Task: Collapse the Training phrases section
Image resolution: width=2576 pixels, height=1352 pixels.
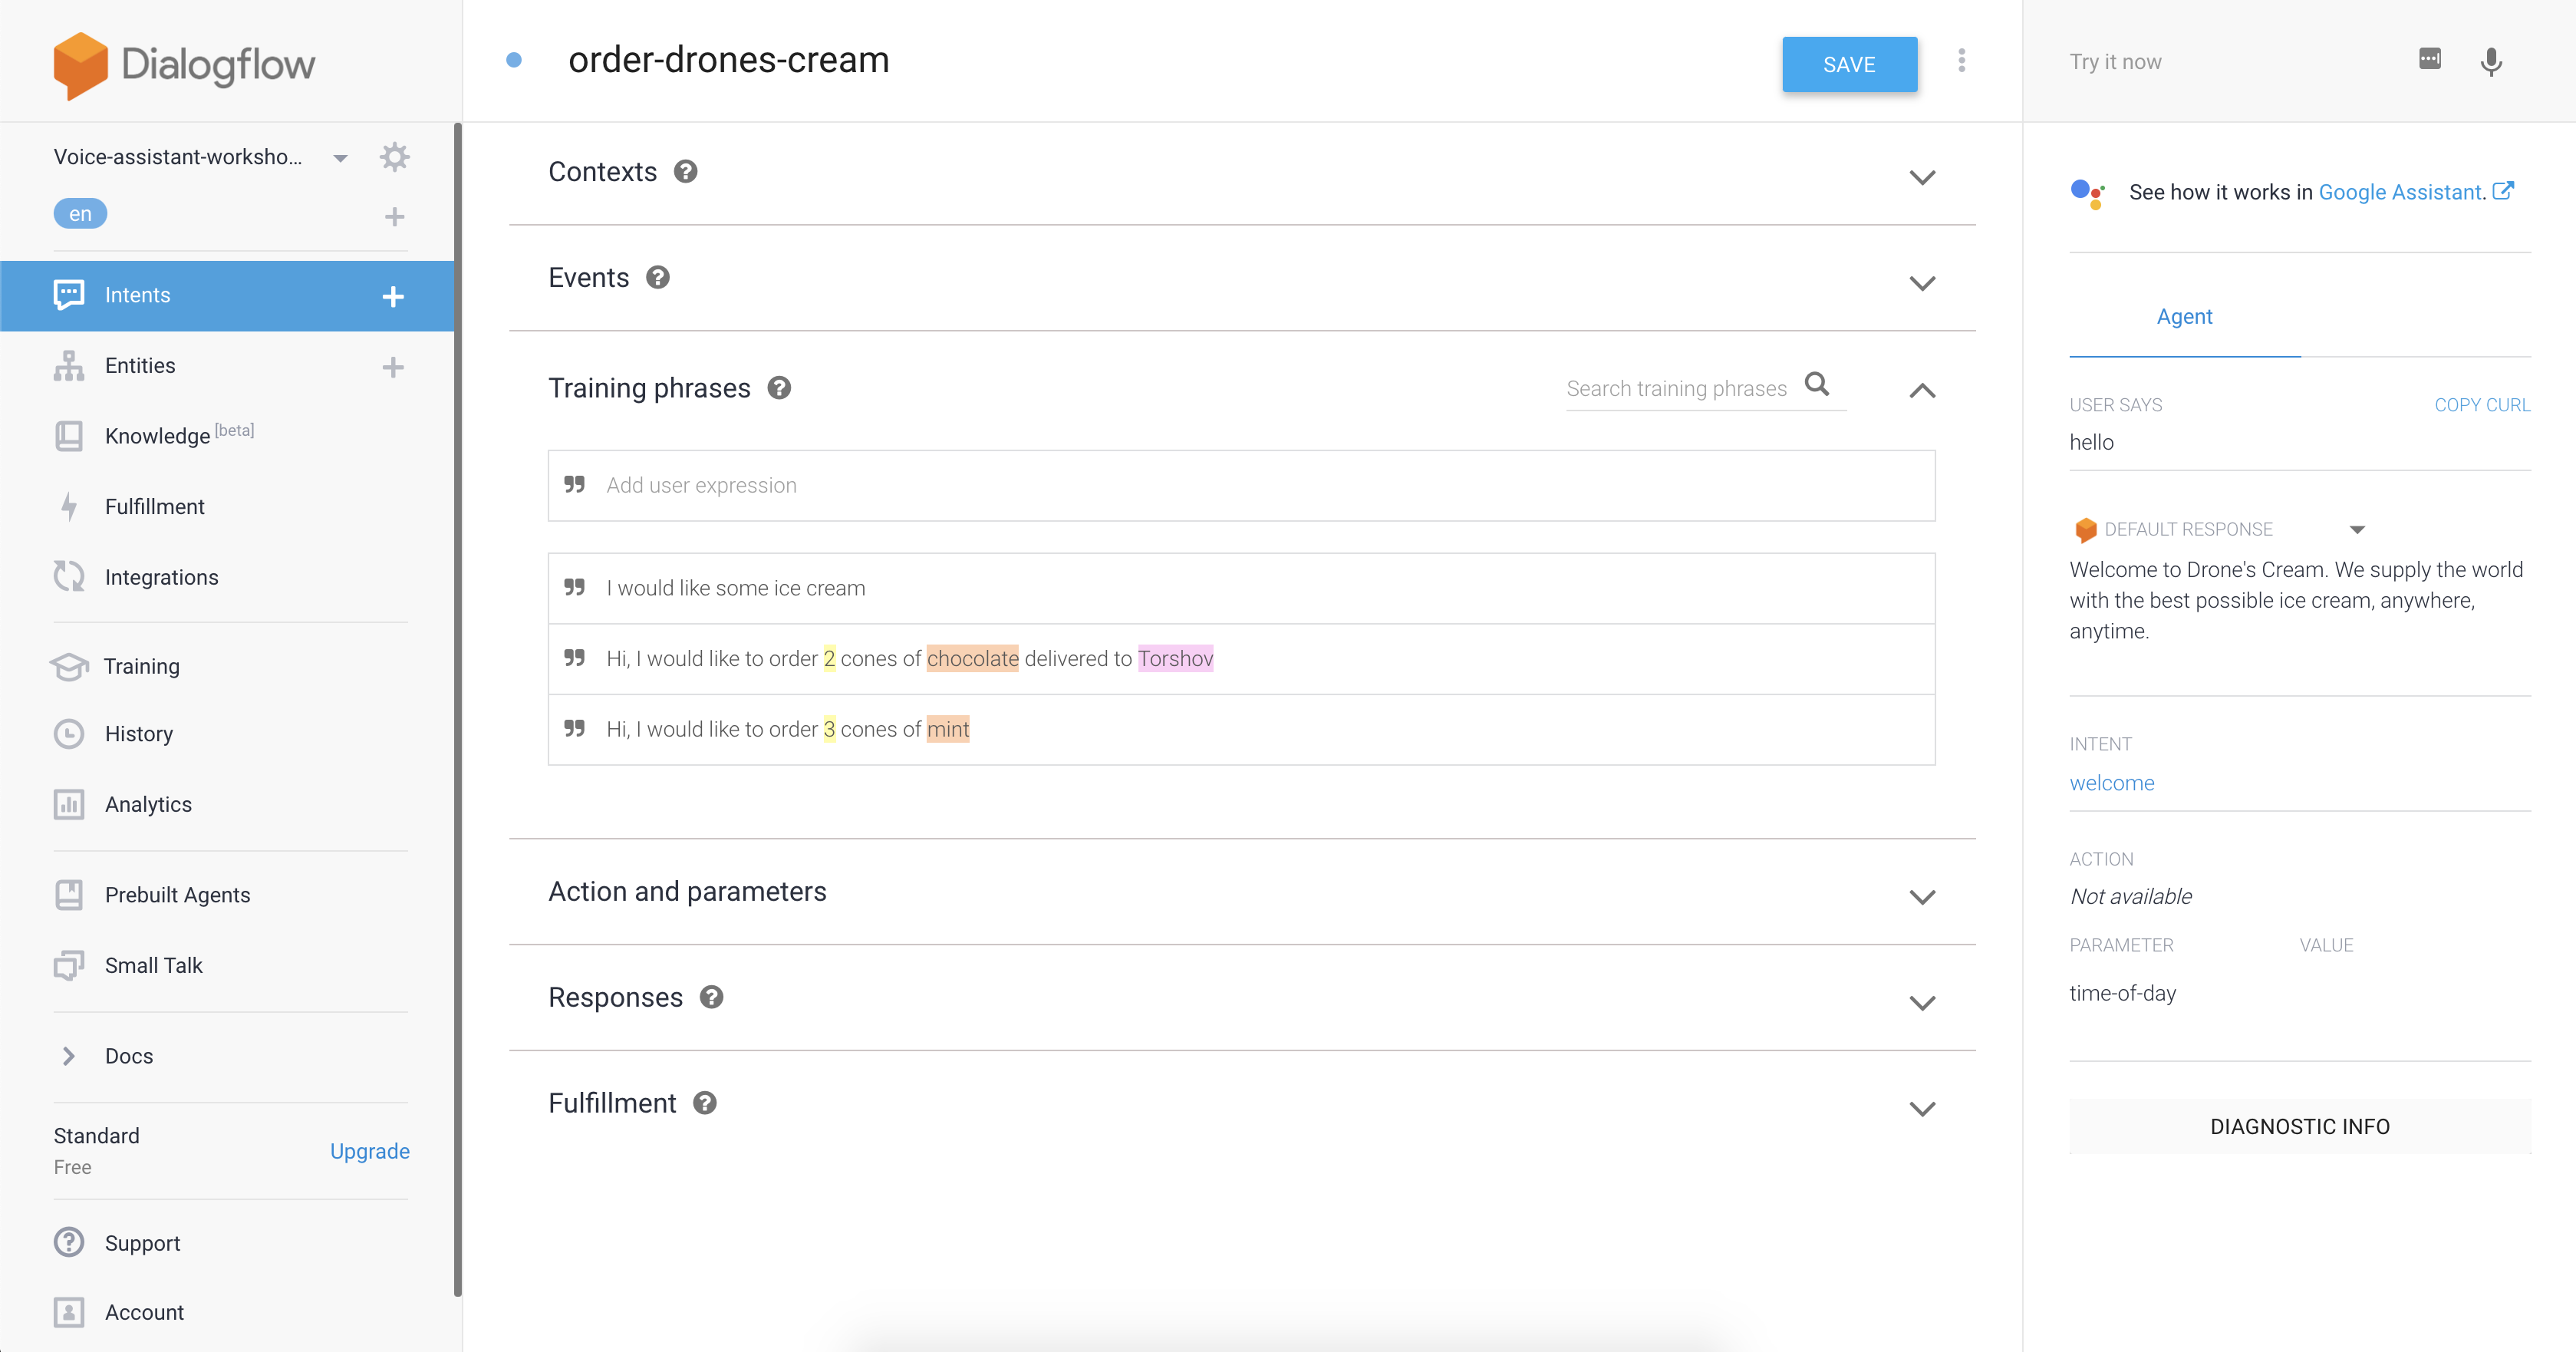Action: (x=1922, y=390)
